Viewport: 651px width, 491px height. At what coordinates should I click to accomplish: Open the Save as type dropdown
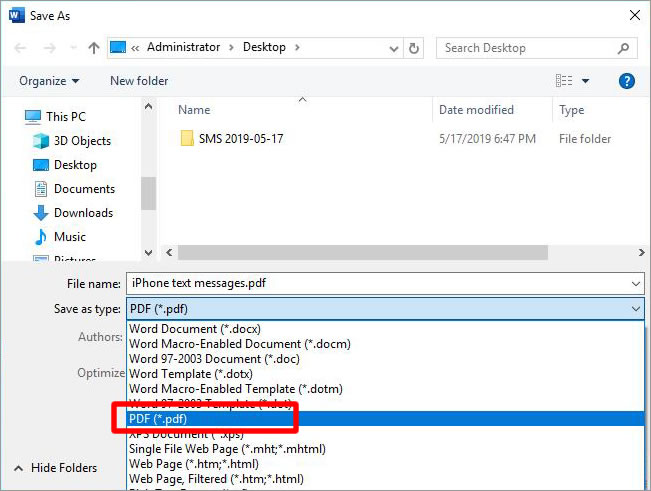click(x=384, y=310)
